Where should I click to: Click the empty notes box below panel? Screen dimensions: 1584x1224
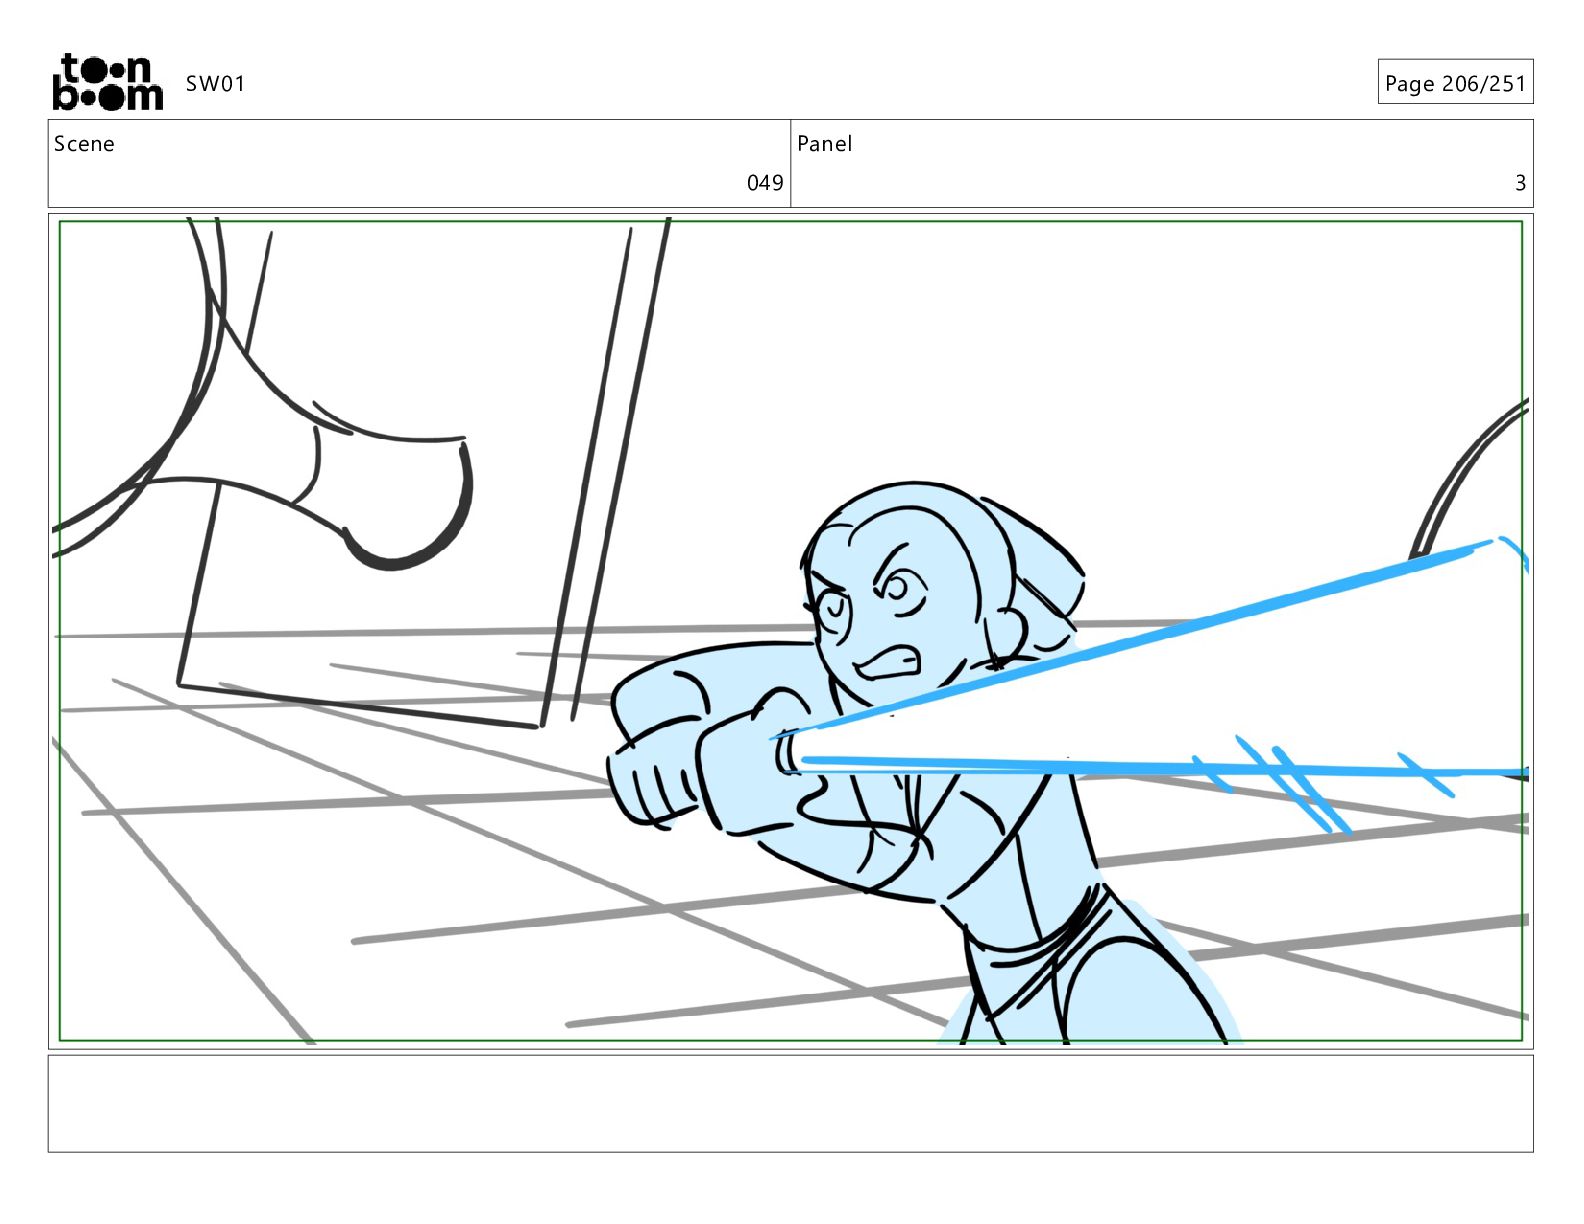click(790, 1104)
